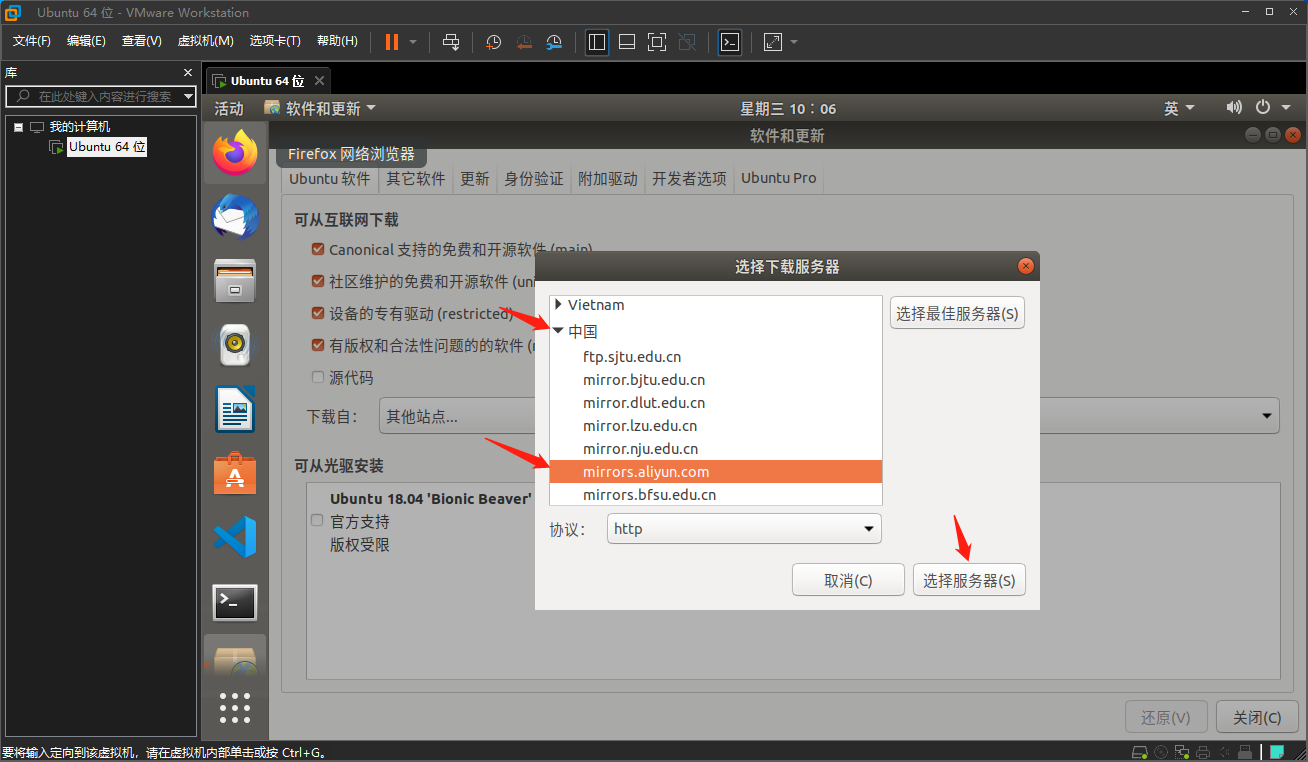The width and height of the screenshot is (1308, 762).
Task: Toggle the multiverse software checkbox
Action: tap(318, 345)
